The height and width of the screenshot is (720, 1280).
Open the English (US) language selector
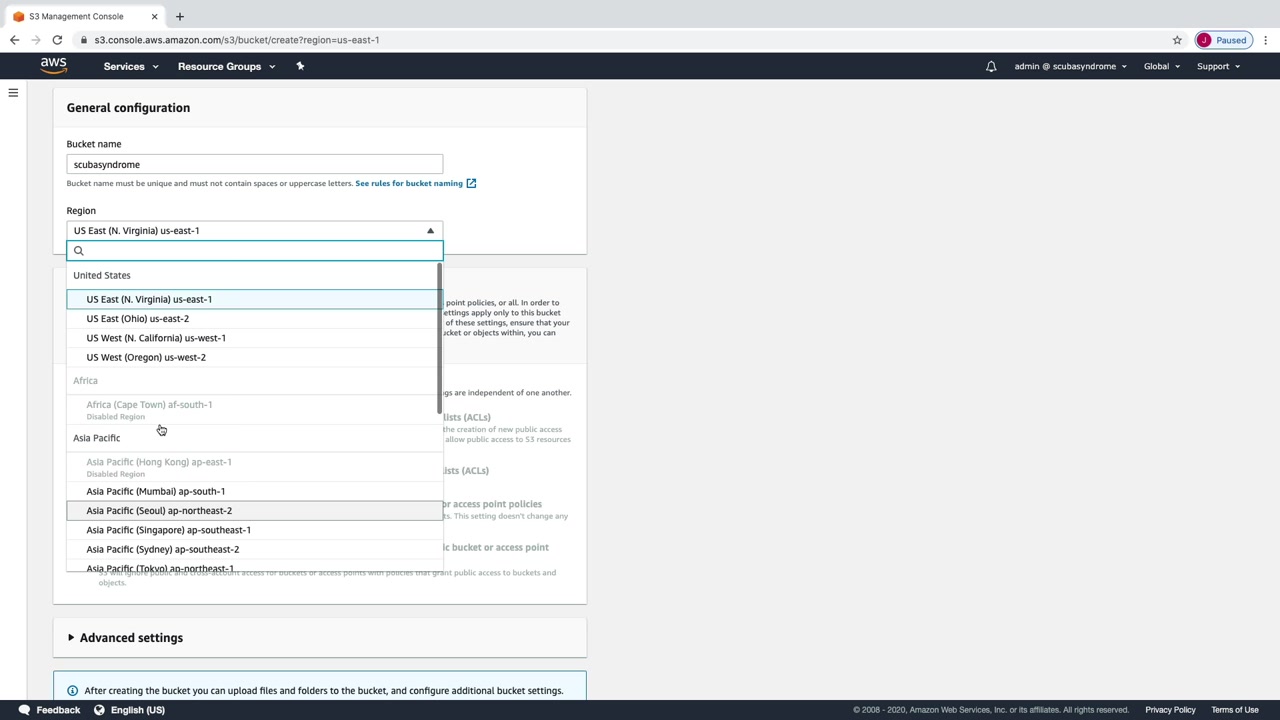[138, 710]
